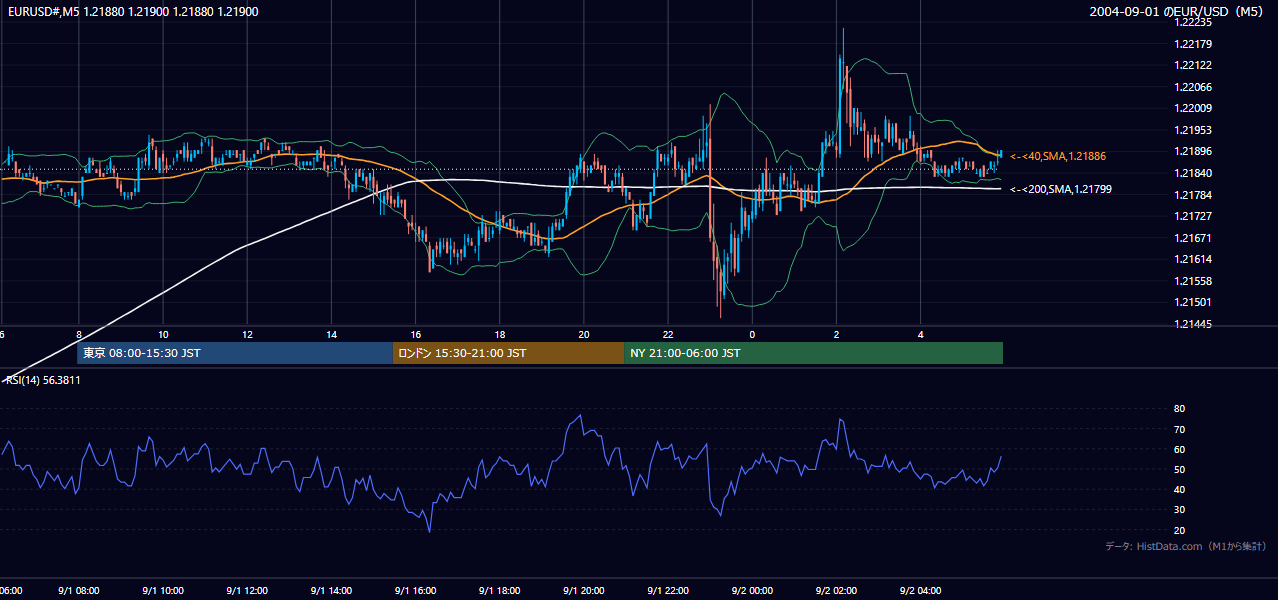1278x600 pixels.
Task: Click price axis value 1.21445
Action: coord(1193,324)
